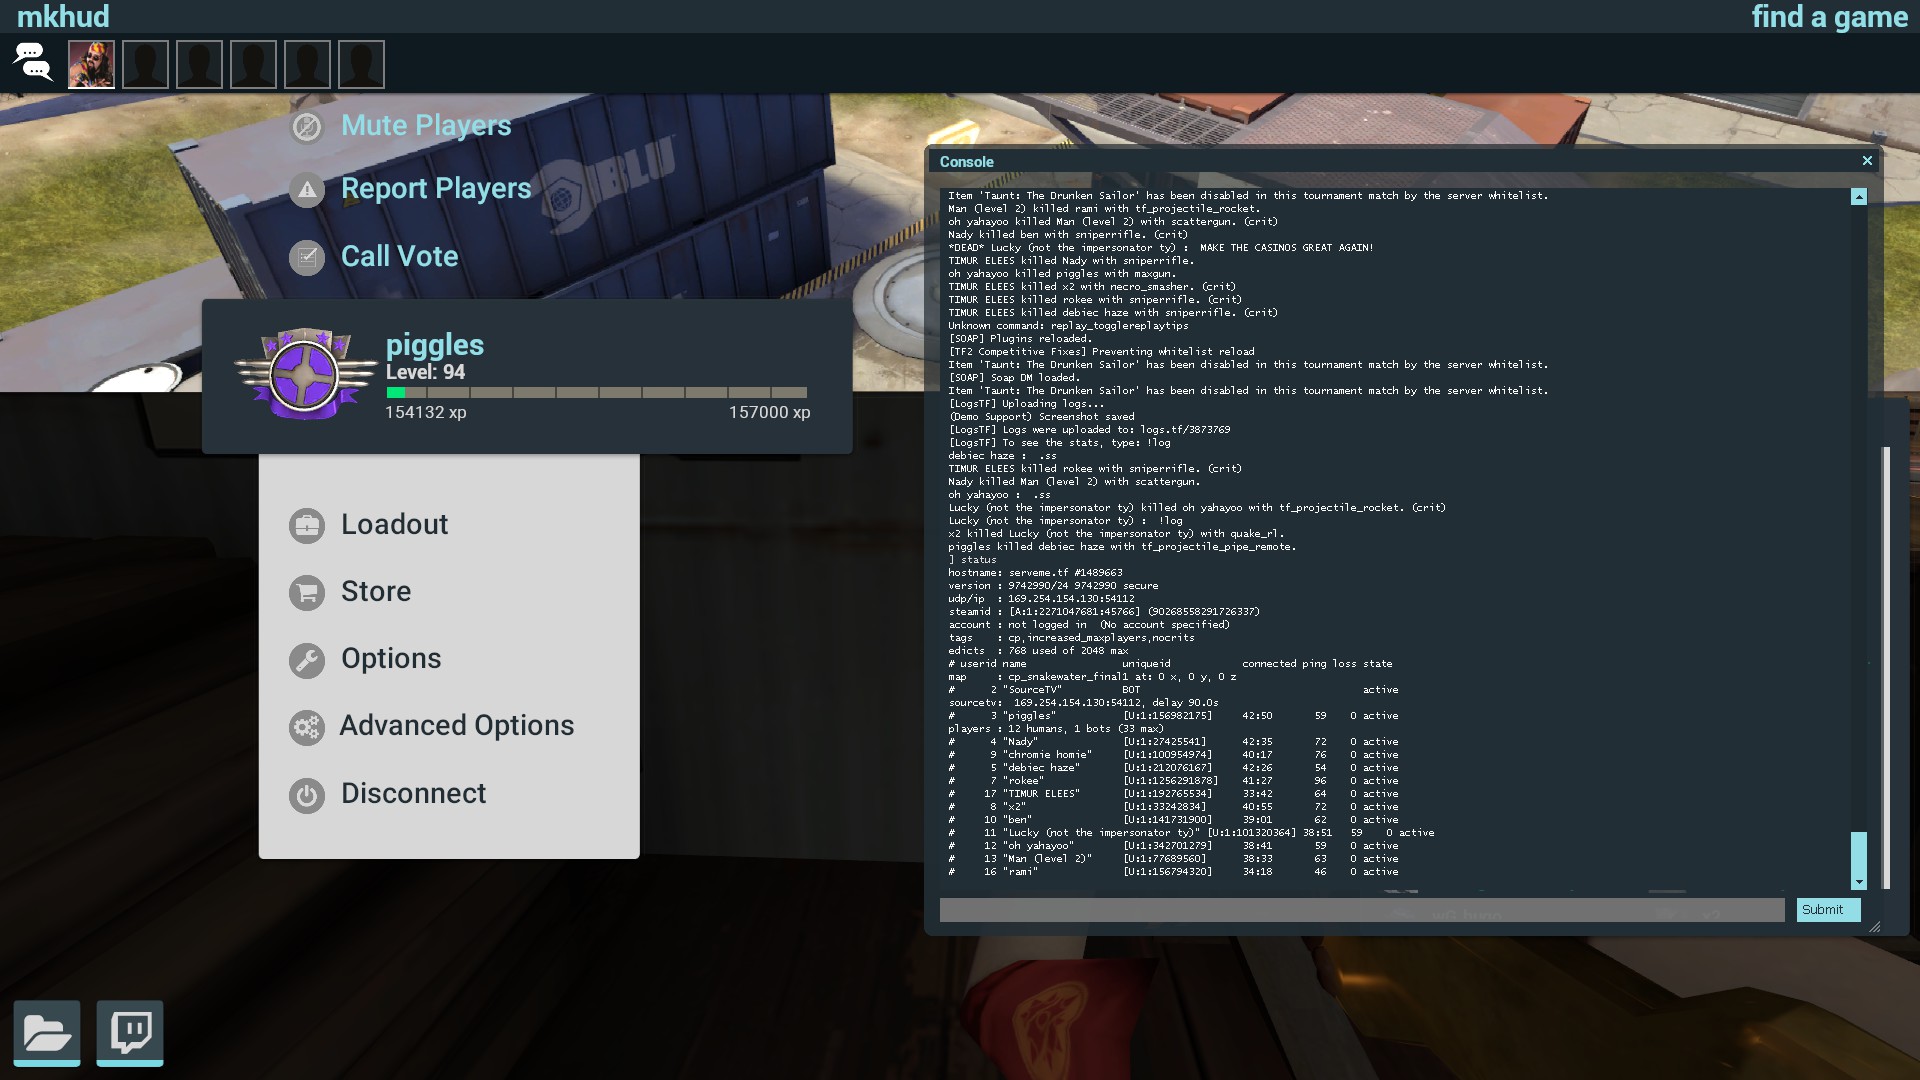This screenshot has width=1920, height=1080.
Task: Click the Loadout briefcase icon
Action: pos(307,525)
